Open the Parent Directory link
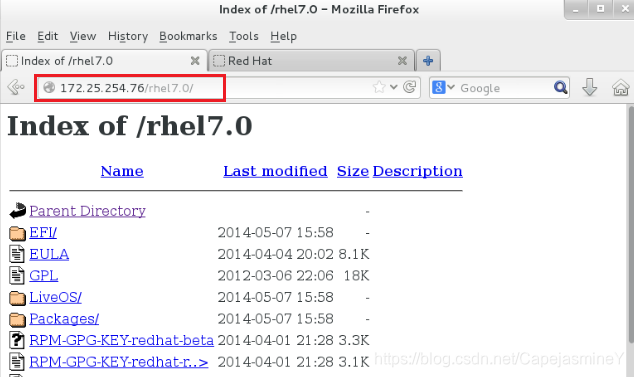The height and width of the screenshot is (377, 634). point(87,211)
